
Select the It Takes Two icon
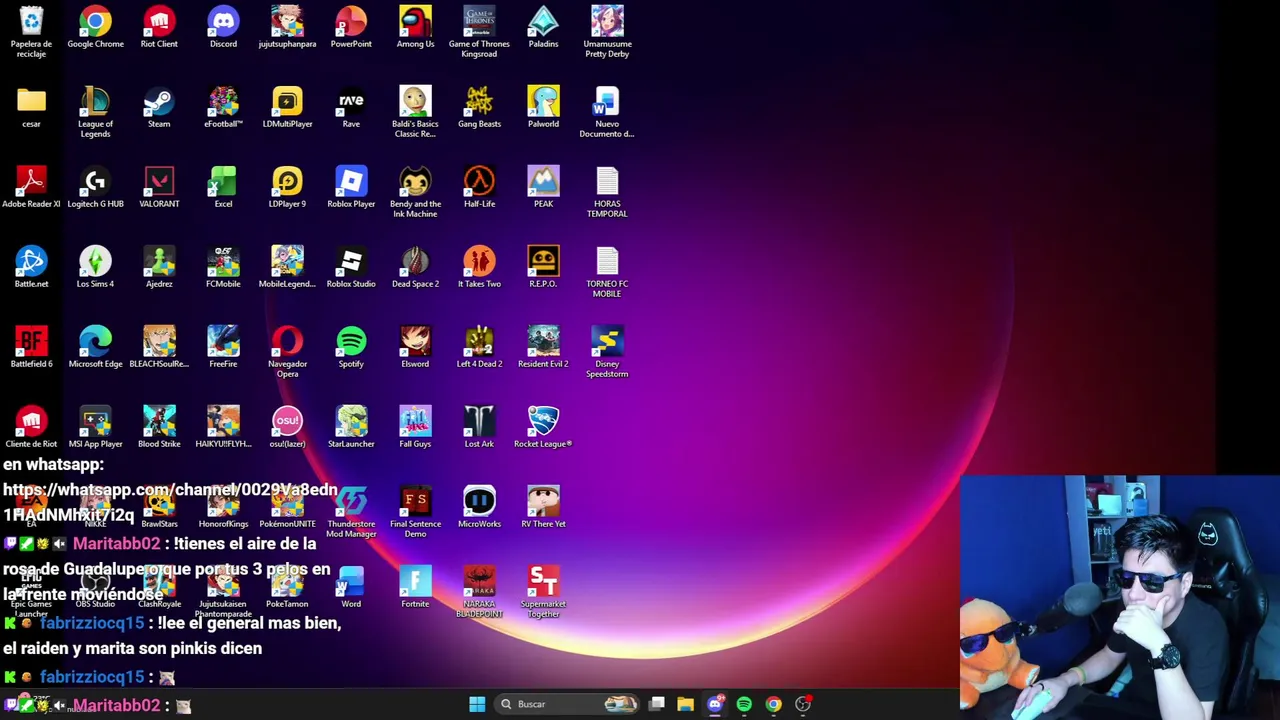(479, 268)
